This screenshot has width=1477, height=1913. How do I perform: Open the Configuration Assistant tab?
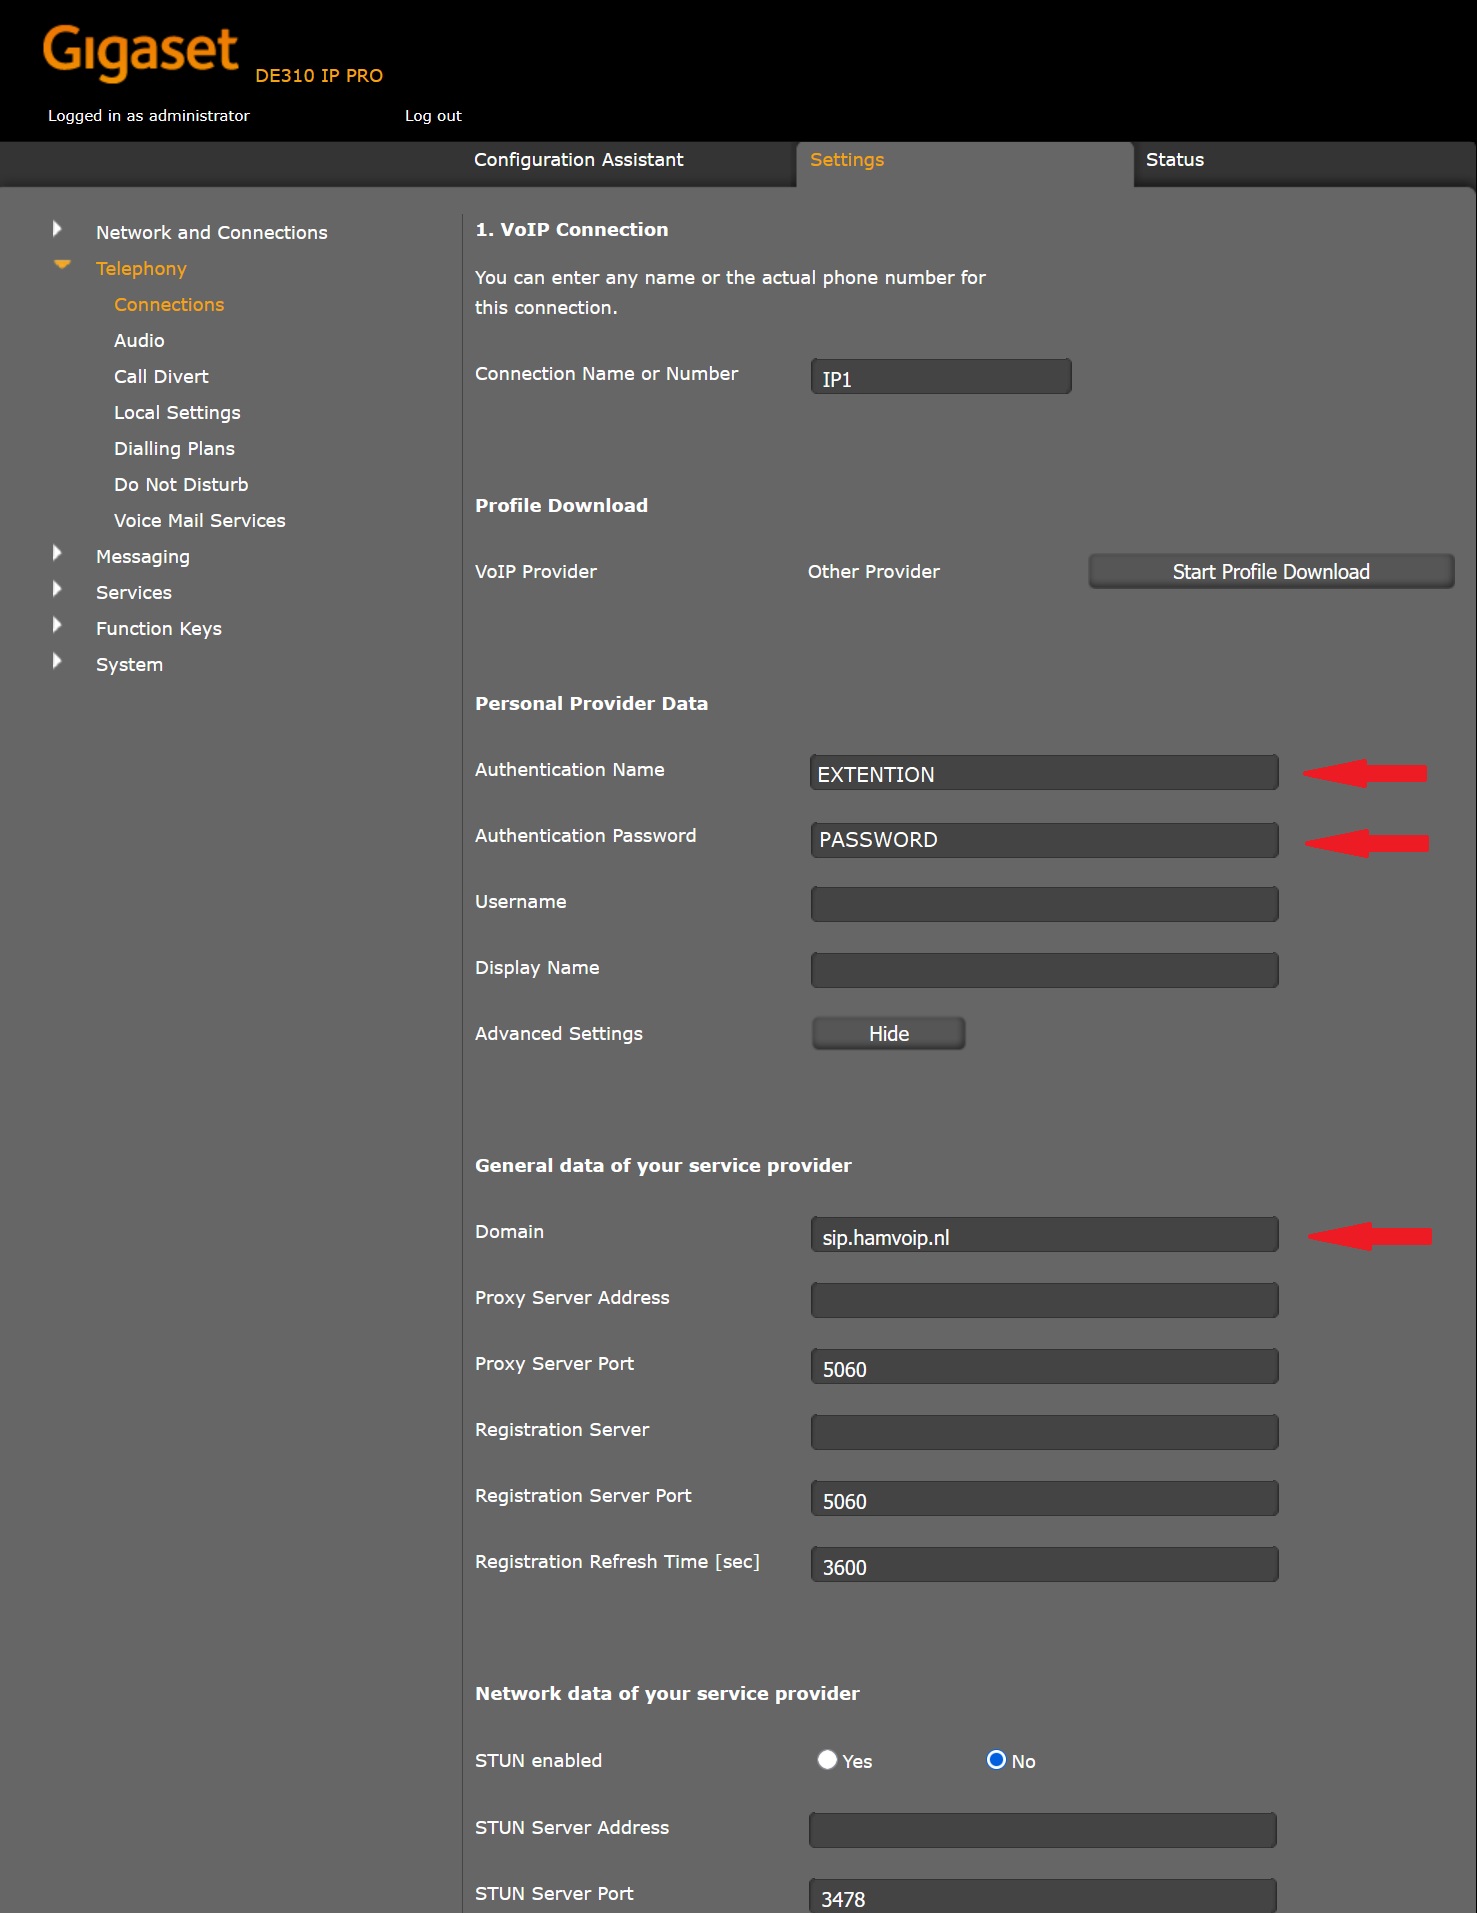pyautogui.click(x=578, y=160)
